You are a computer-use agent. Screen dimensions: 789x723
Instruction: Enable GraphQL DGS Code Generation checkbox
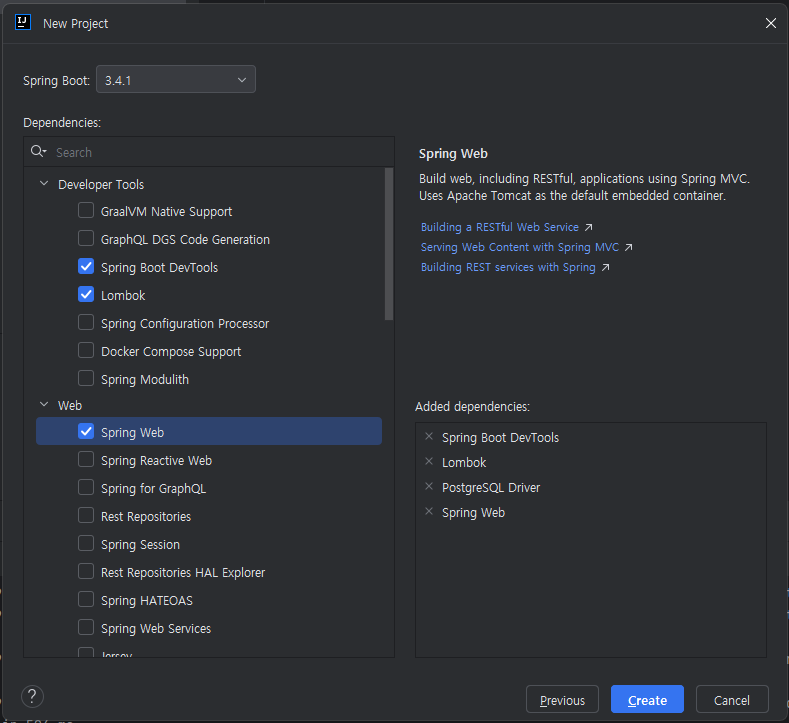(x=86, y=238)
